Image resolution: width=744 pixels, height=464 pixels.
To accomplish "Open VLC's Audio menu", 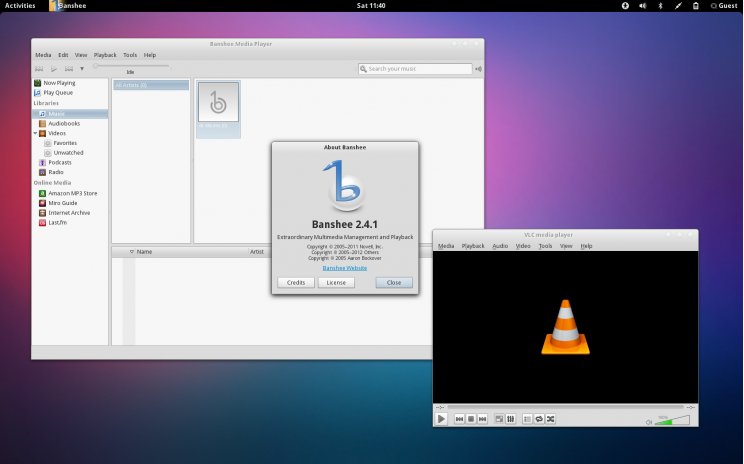I will point(500,246).
